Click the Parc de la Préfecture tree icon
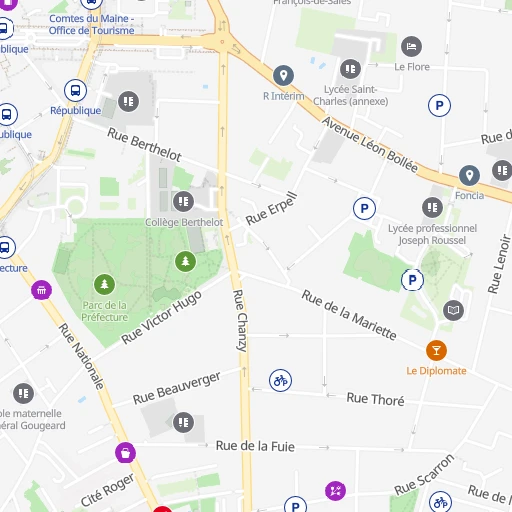 [104, 284]
